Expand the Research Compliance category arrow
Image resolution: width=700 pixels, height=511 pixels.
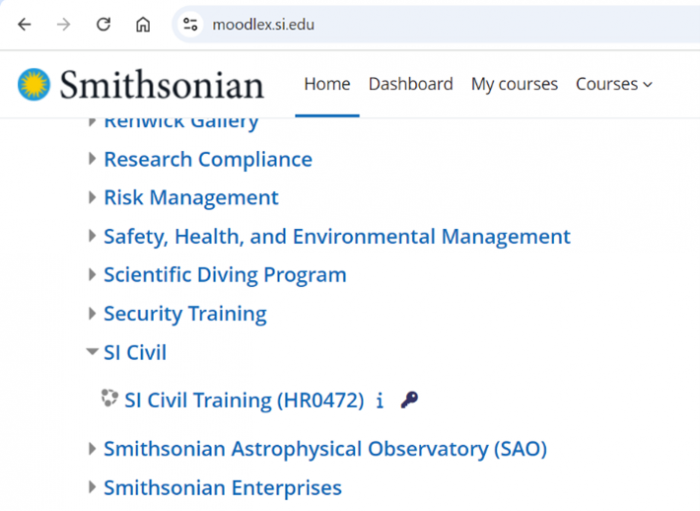[x=92, y=159]
